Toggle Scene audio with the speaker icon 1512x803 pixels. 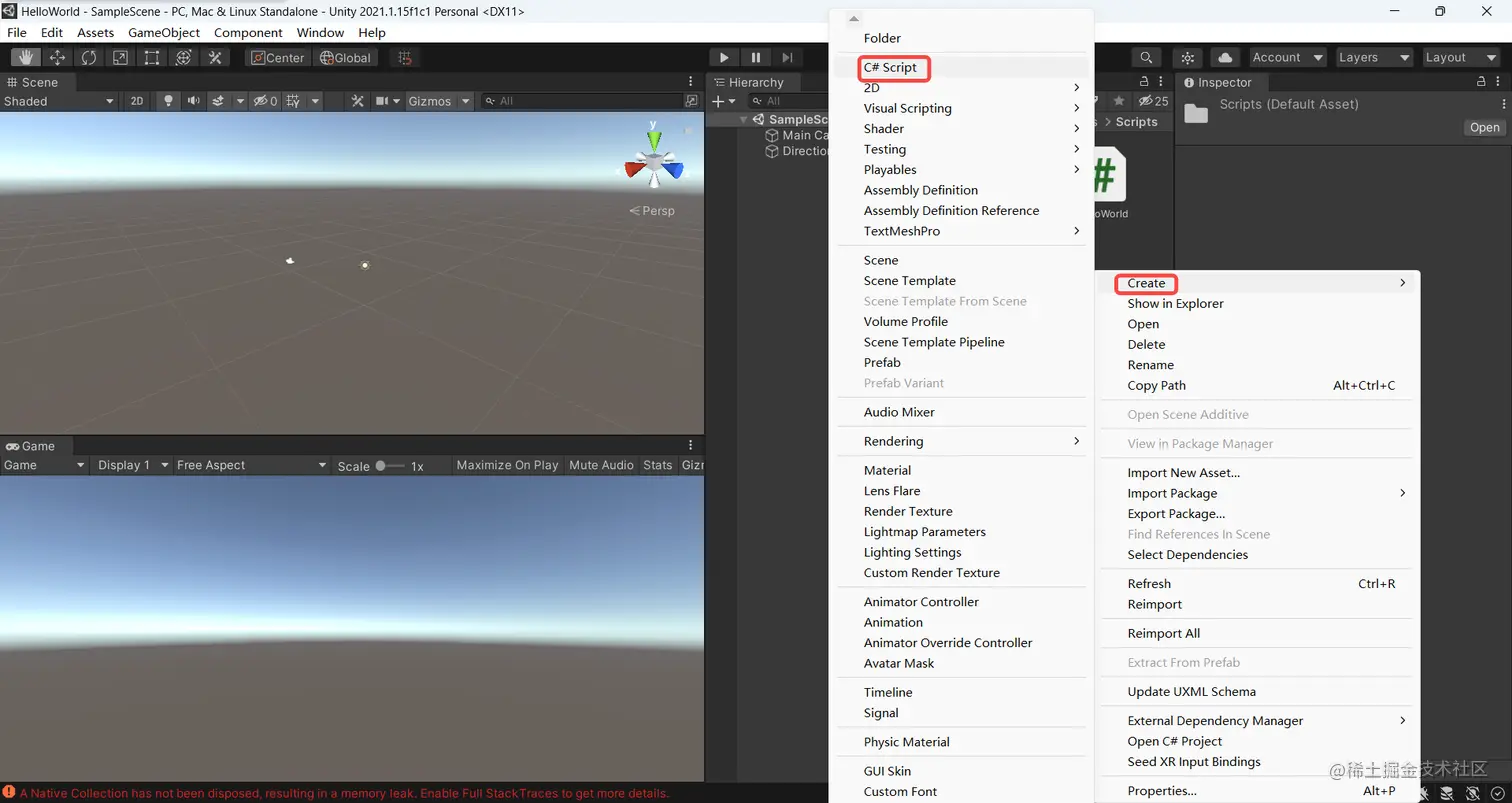[193, 101]
